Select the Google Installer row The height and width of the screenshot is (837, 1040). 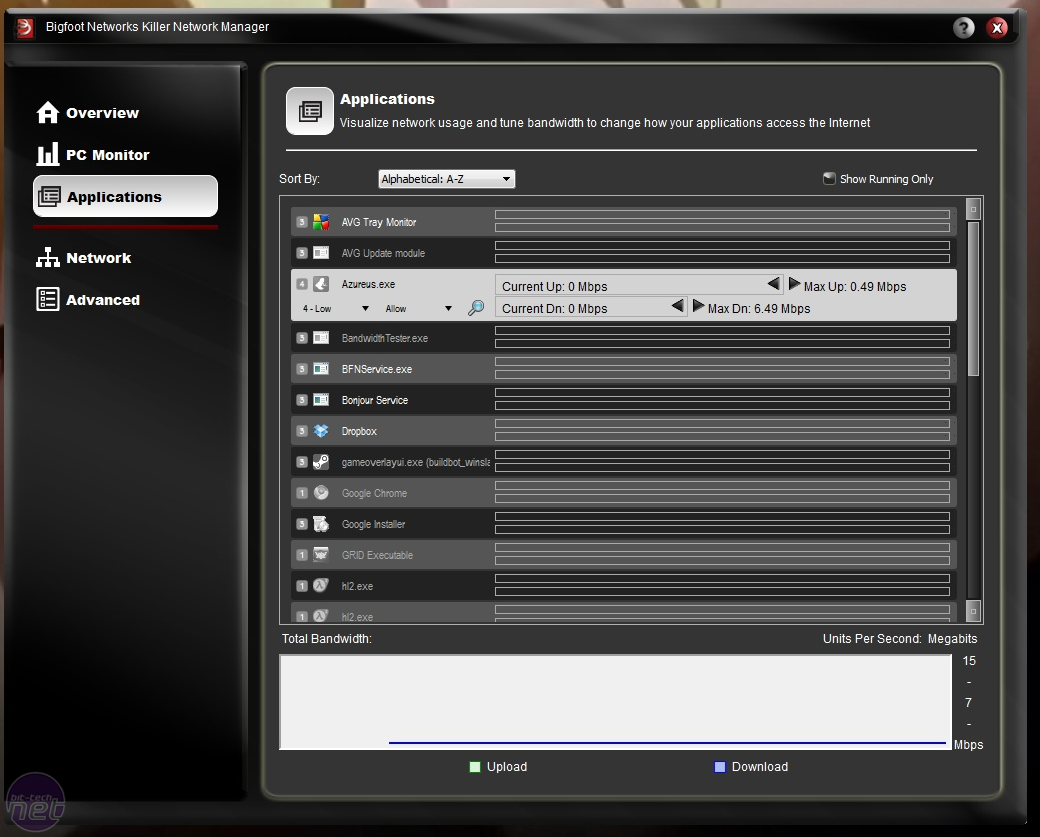(623, 524)
